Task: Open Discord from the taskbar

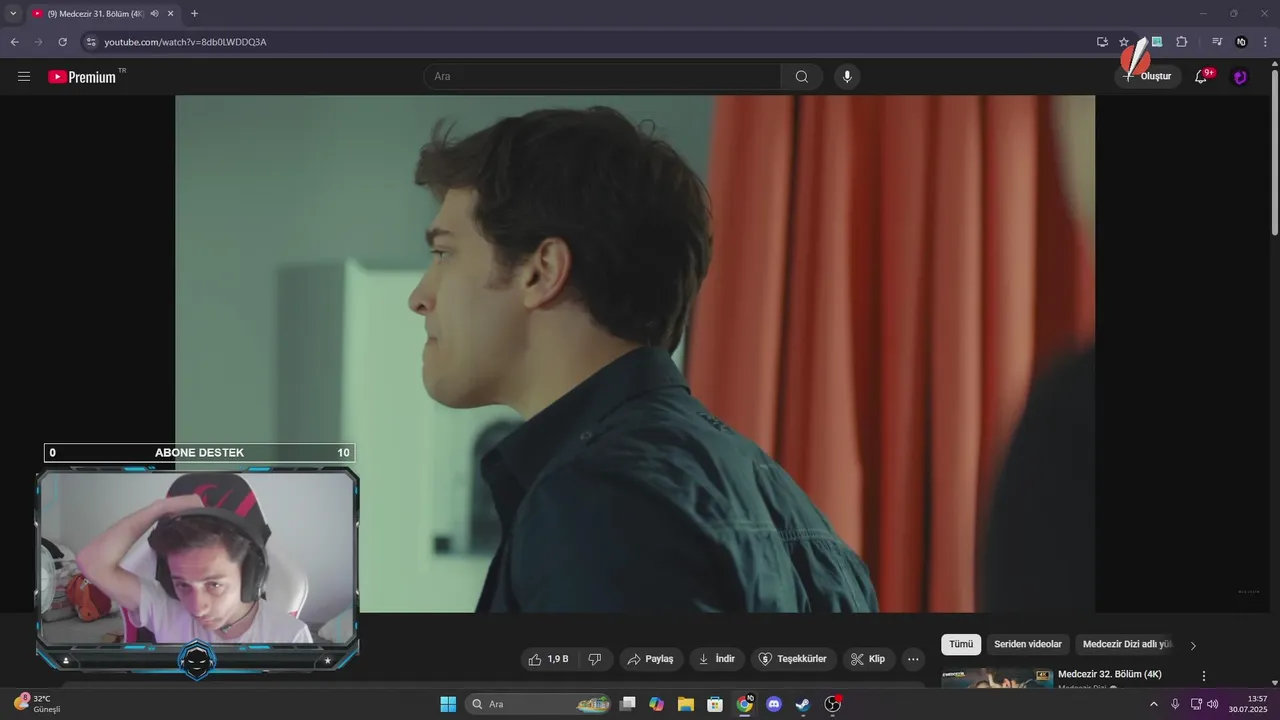Action: tap(773, 704)
